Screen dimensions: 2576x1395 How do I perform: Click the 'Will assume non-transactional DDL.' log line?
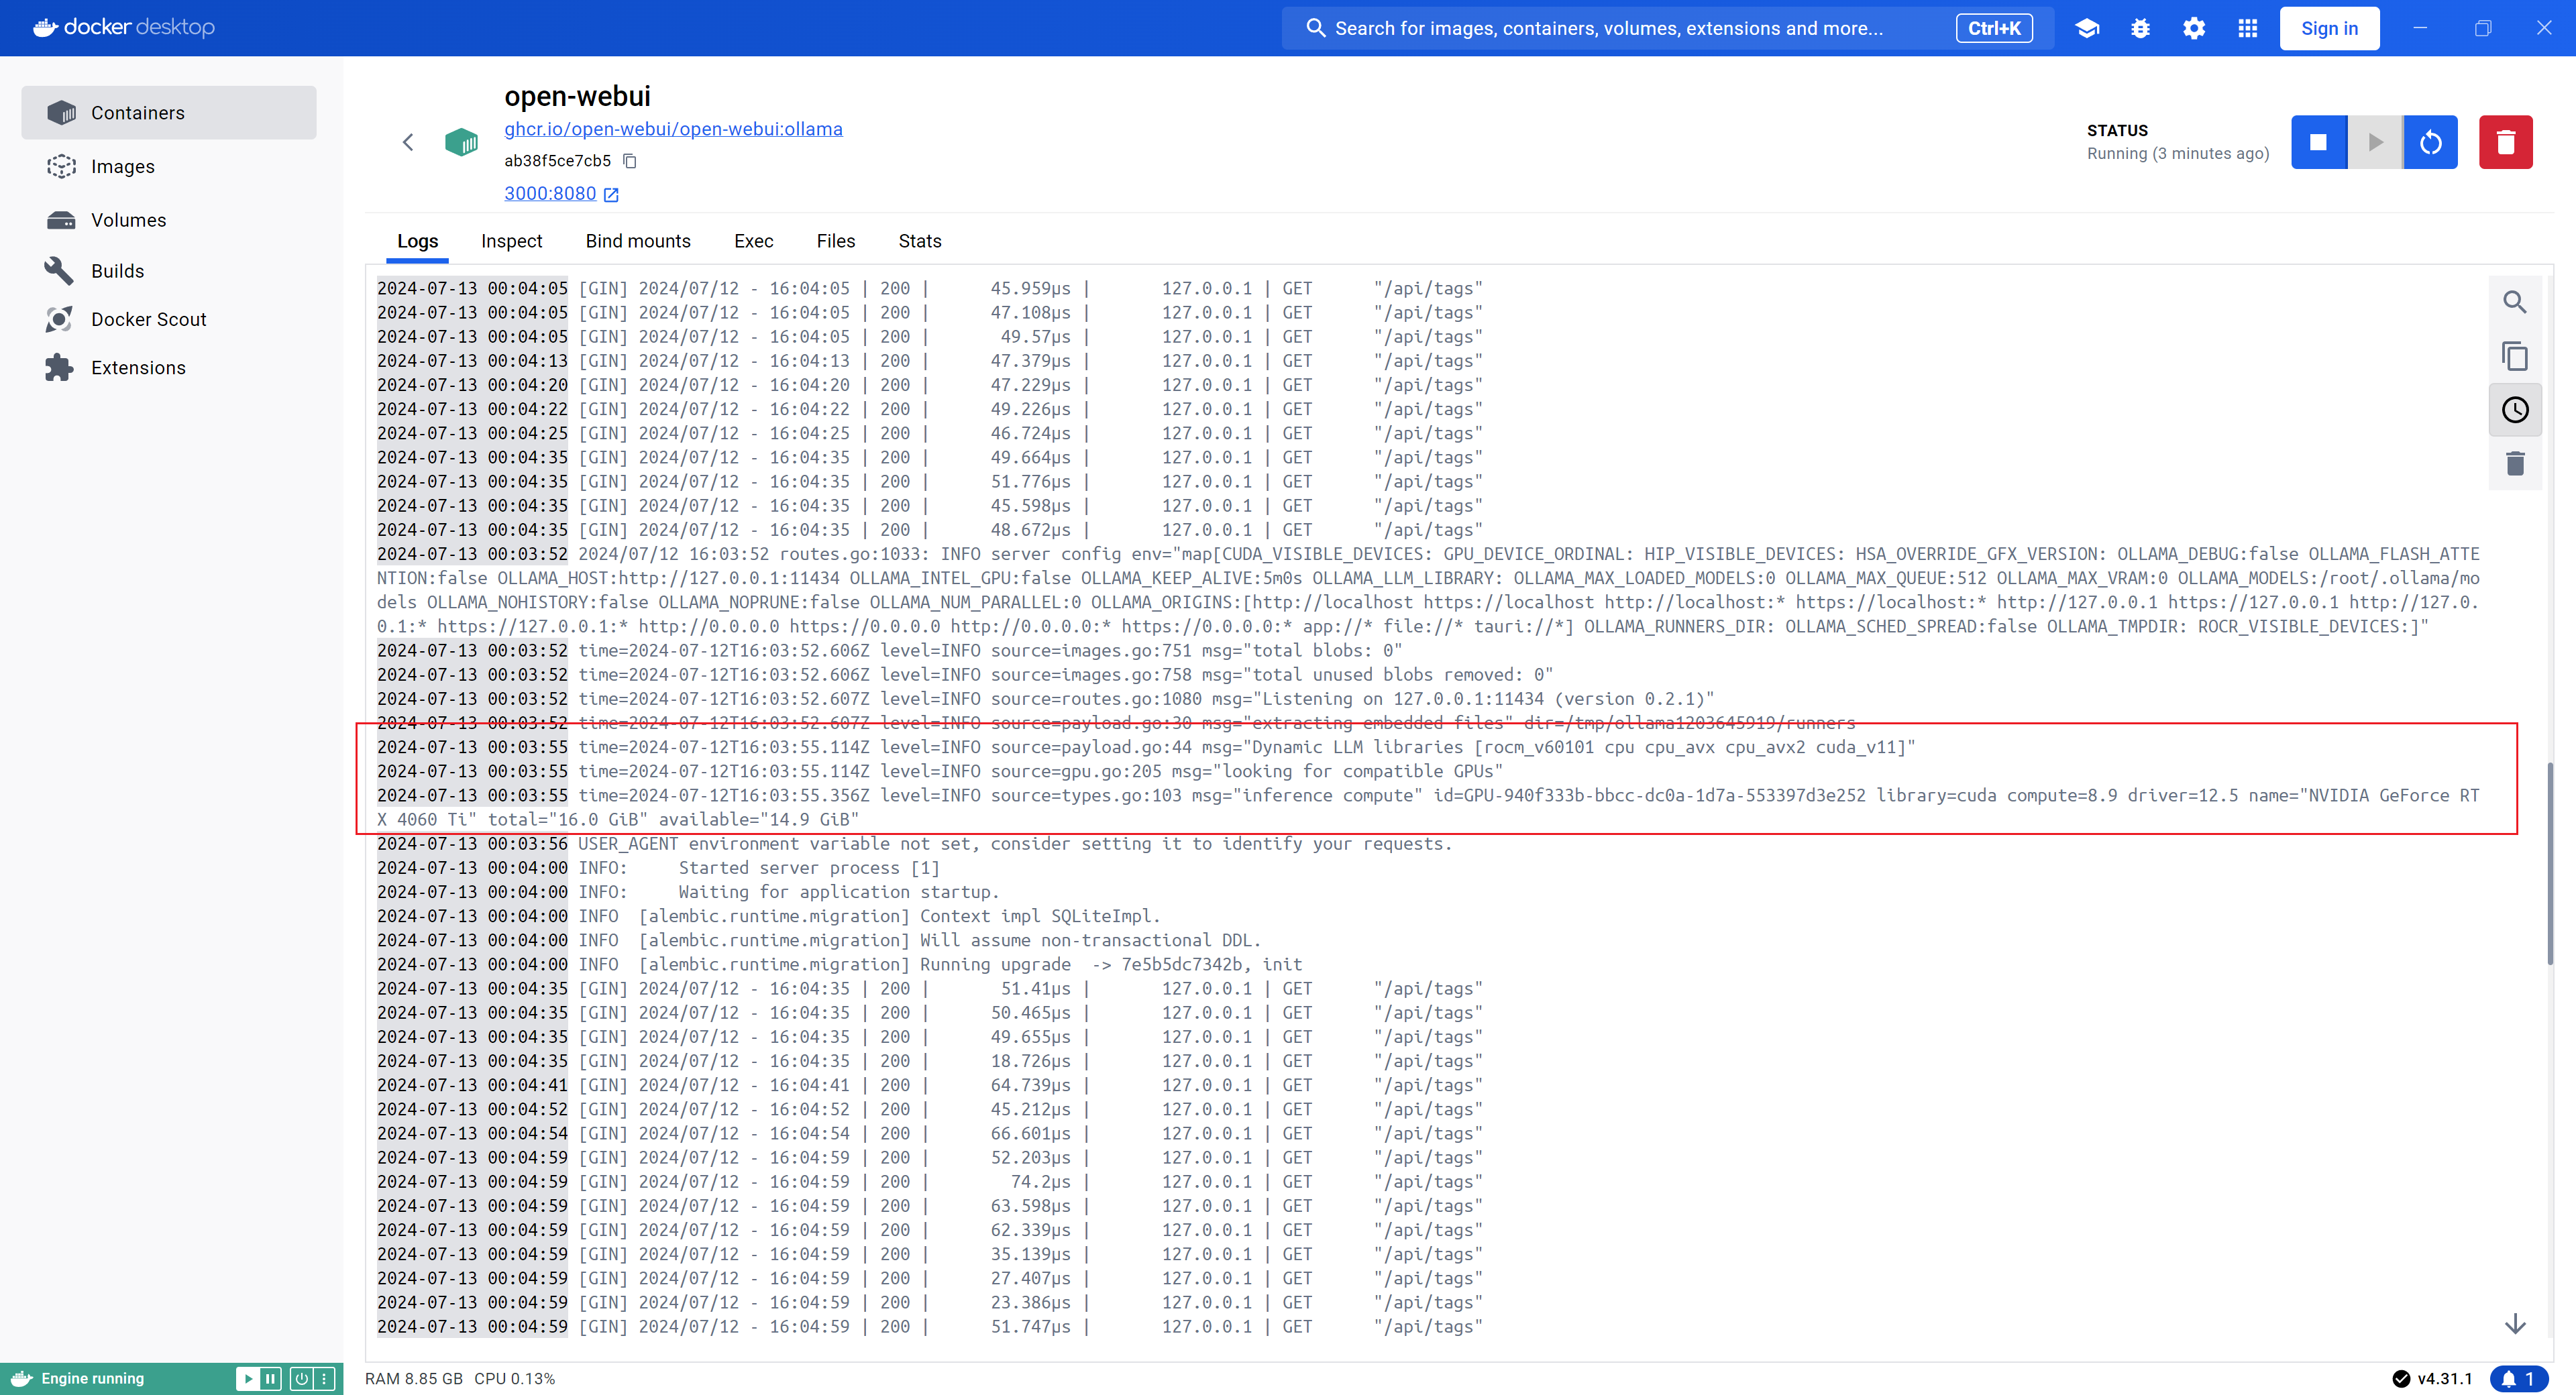click(x=819, y=940)
